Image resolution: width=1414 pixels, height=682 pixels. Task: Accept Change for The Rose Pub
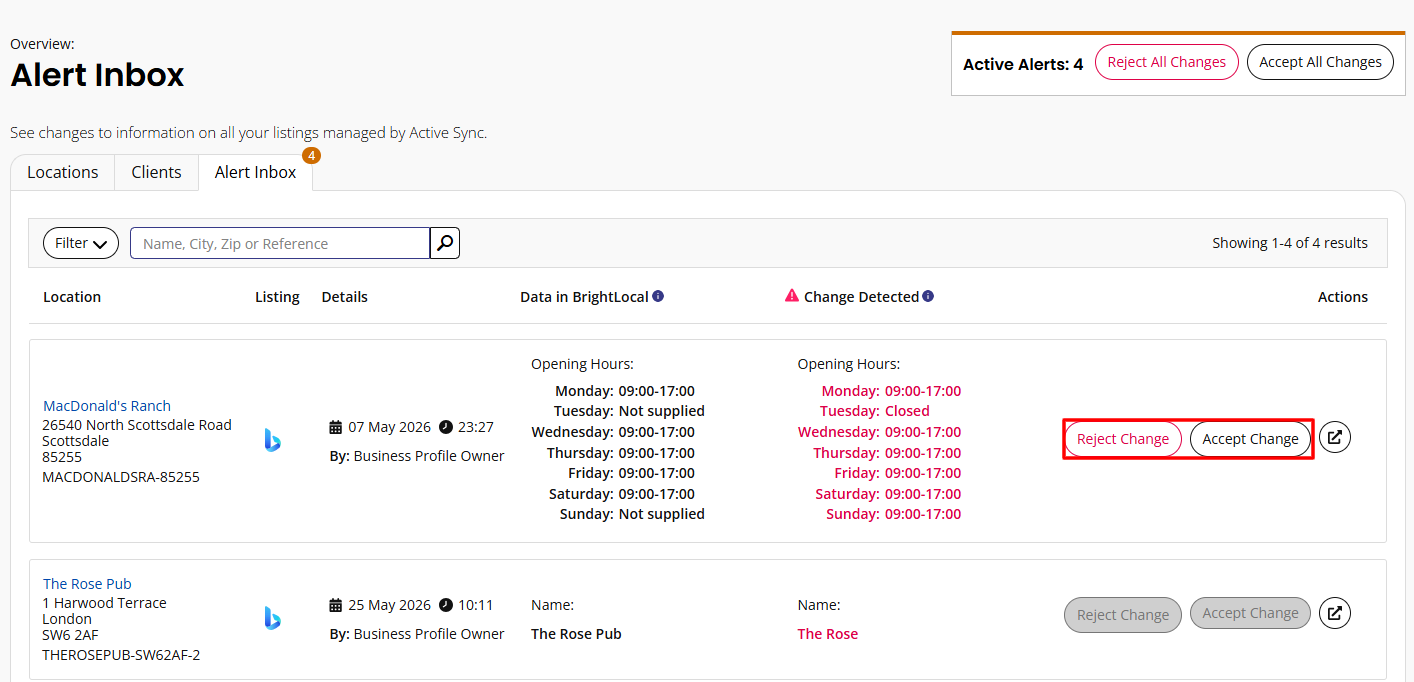point(1251,613)
